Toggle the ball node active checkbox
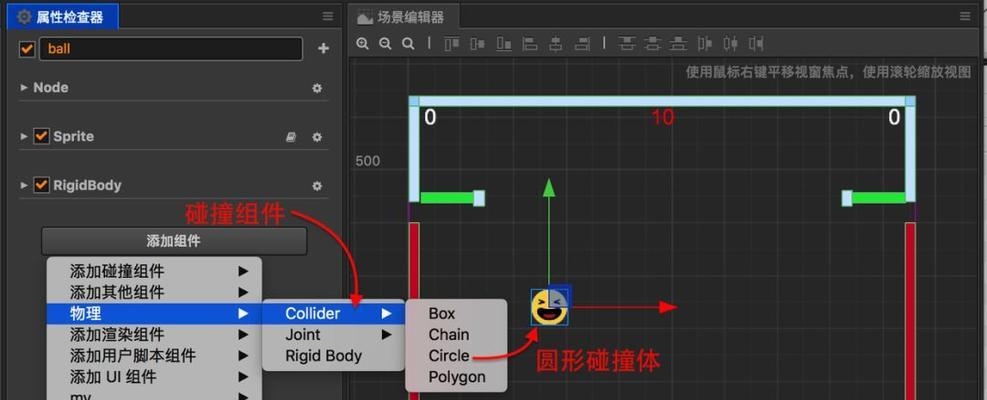The height and width of the screenshot is (400, 987). tap(27, 48)
